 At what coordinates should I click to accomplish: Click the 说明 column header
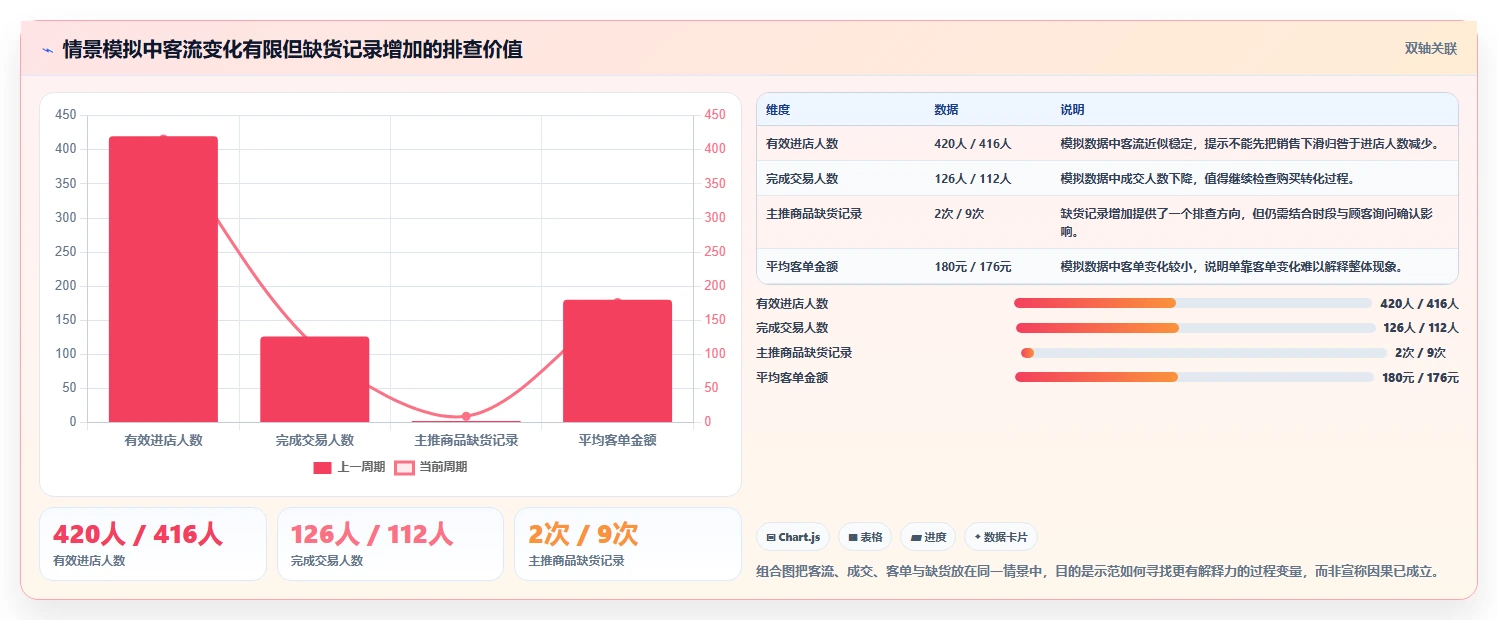coord(1072,110)
